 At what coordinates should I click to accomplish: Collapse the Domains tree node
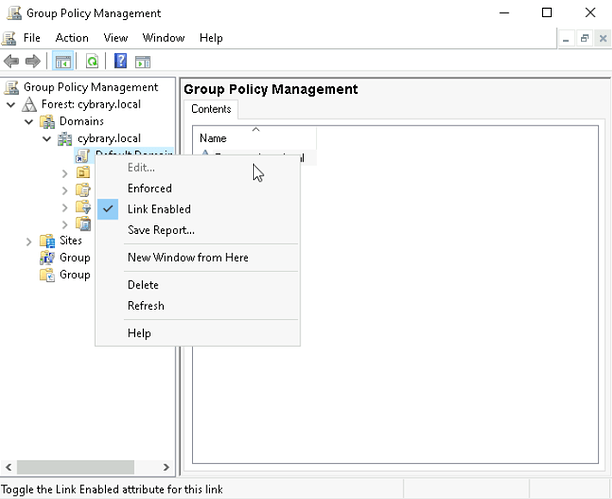pyautogui.click(x=29, y=121)
